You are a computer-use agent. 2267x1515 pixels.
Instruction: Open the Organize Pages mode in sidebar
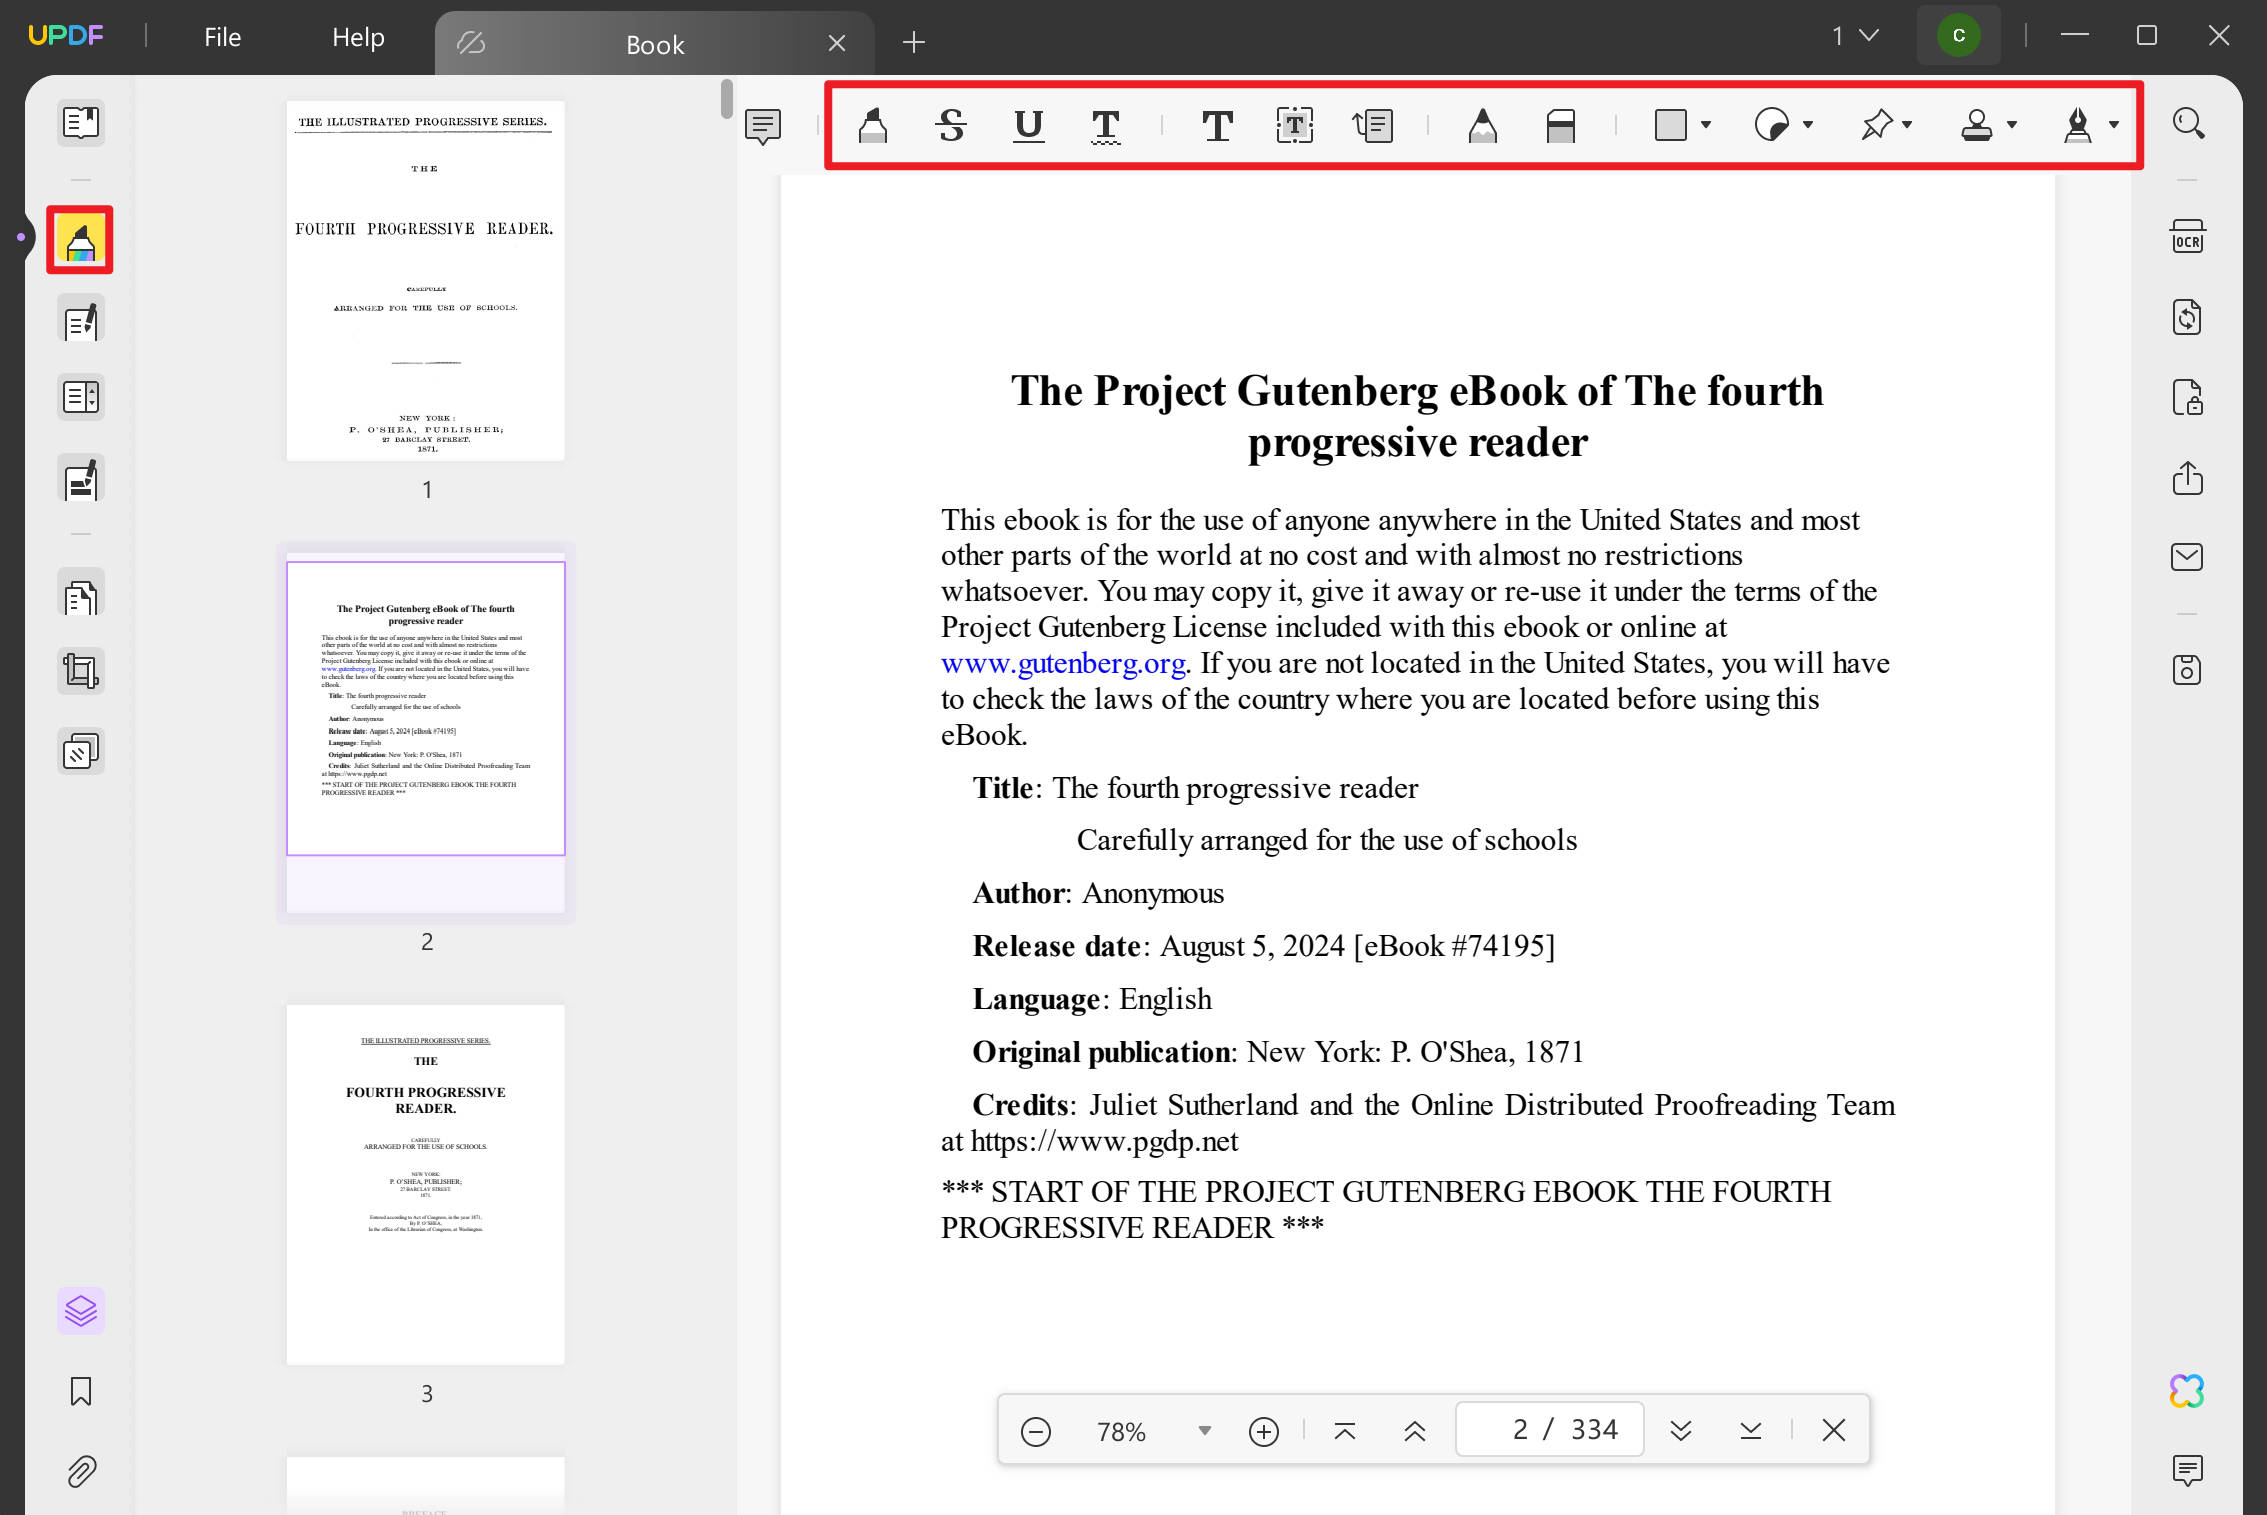pyautogui.click(x=81, y=397)
